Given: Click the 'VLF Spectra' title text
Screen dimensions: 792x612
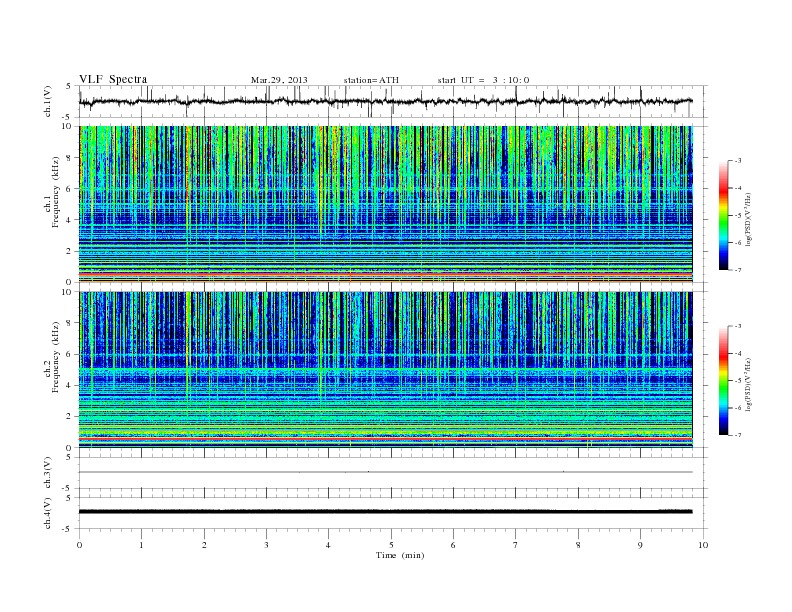Looking at the screenshot, I should tap(113, 79).
